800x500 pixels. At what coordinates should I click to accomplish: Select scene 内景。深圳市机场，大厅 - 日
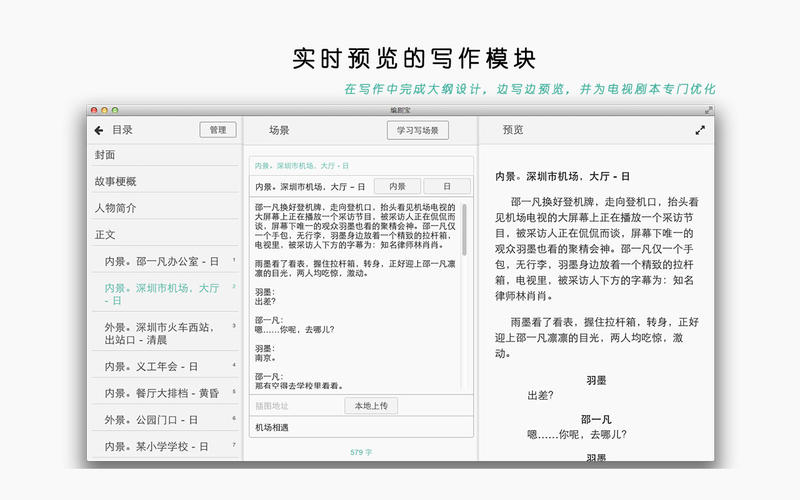click(x=164, y=294)
